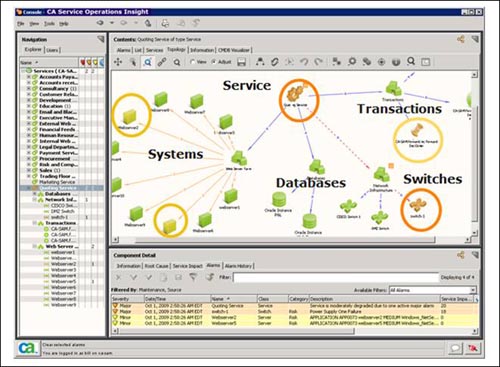Click the save diskette icon in topology toolbar
This screenshot has height=367, width=500.
pyautogui.click(x=242, y=62)
